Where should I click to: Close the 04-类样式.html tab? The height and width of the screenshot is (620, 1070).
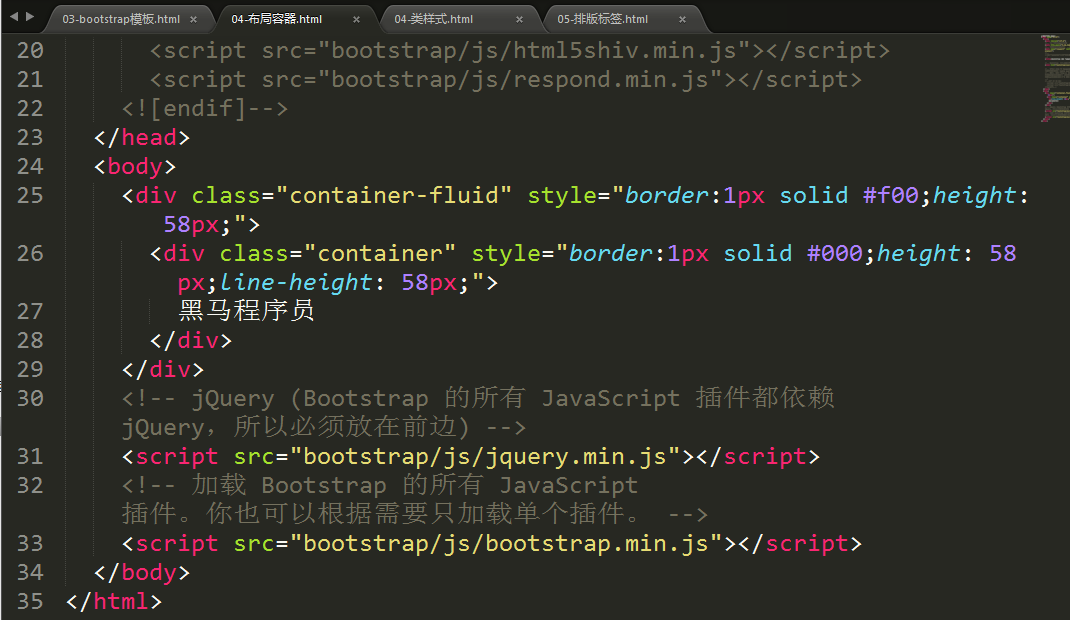point(519,20)
